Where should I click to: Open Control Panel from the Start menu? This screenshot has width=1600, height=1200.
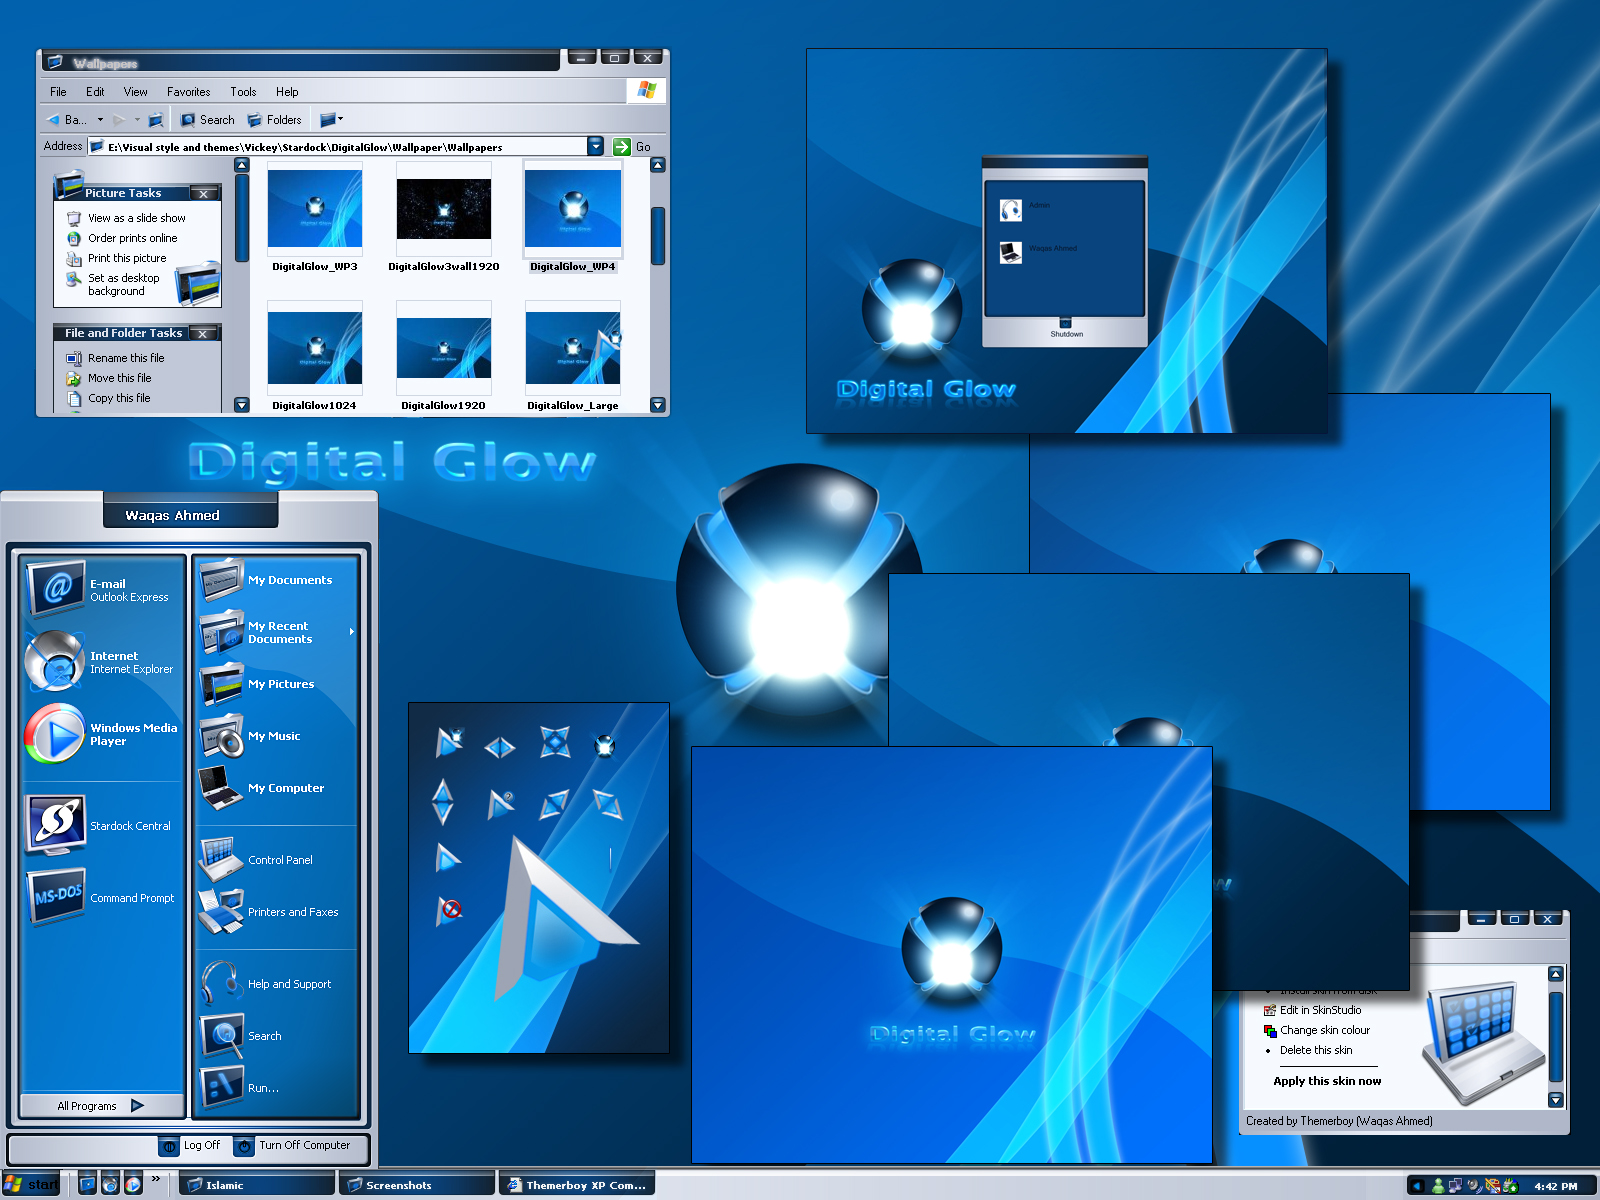276,860
